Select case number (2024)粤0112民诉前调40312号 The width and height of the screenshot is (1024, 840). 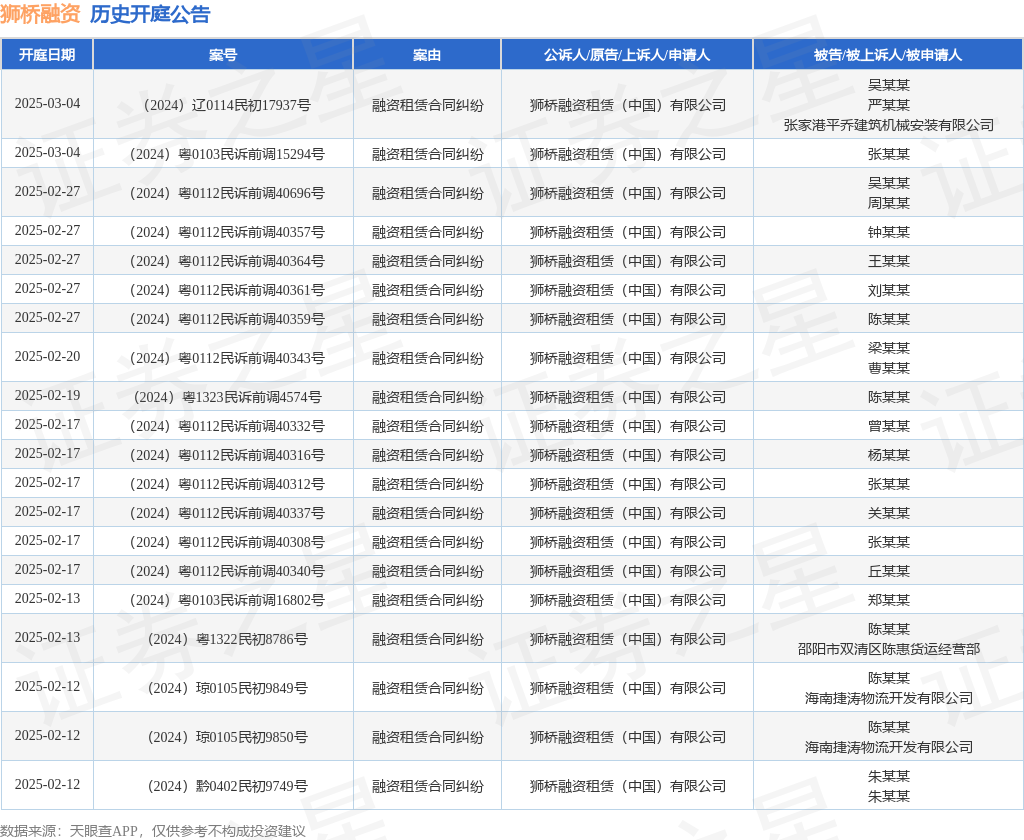[227, 484]
